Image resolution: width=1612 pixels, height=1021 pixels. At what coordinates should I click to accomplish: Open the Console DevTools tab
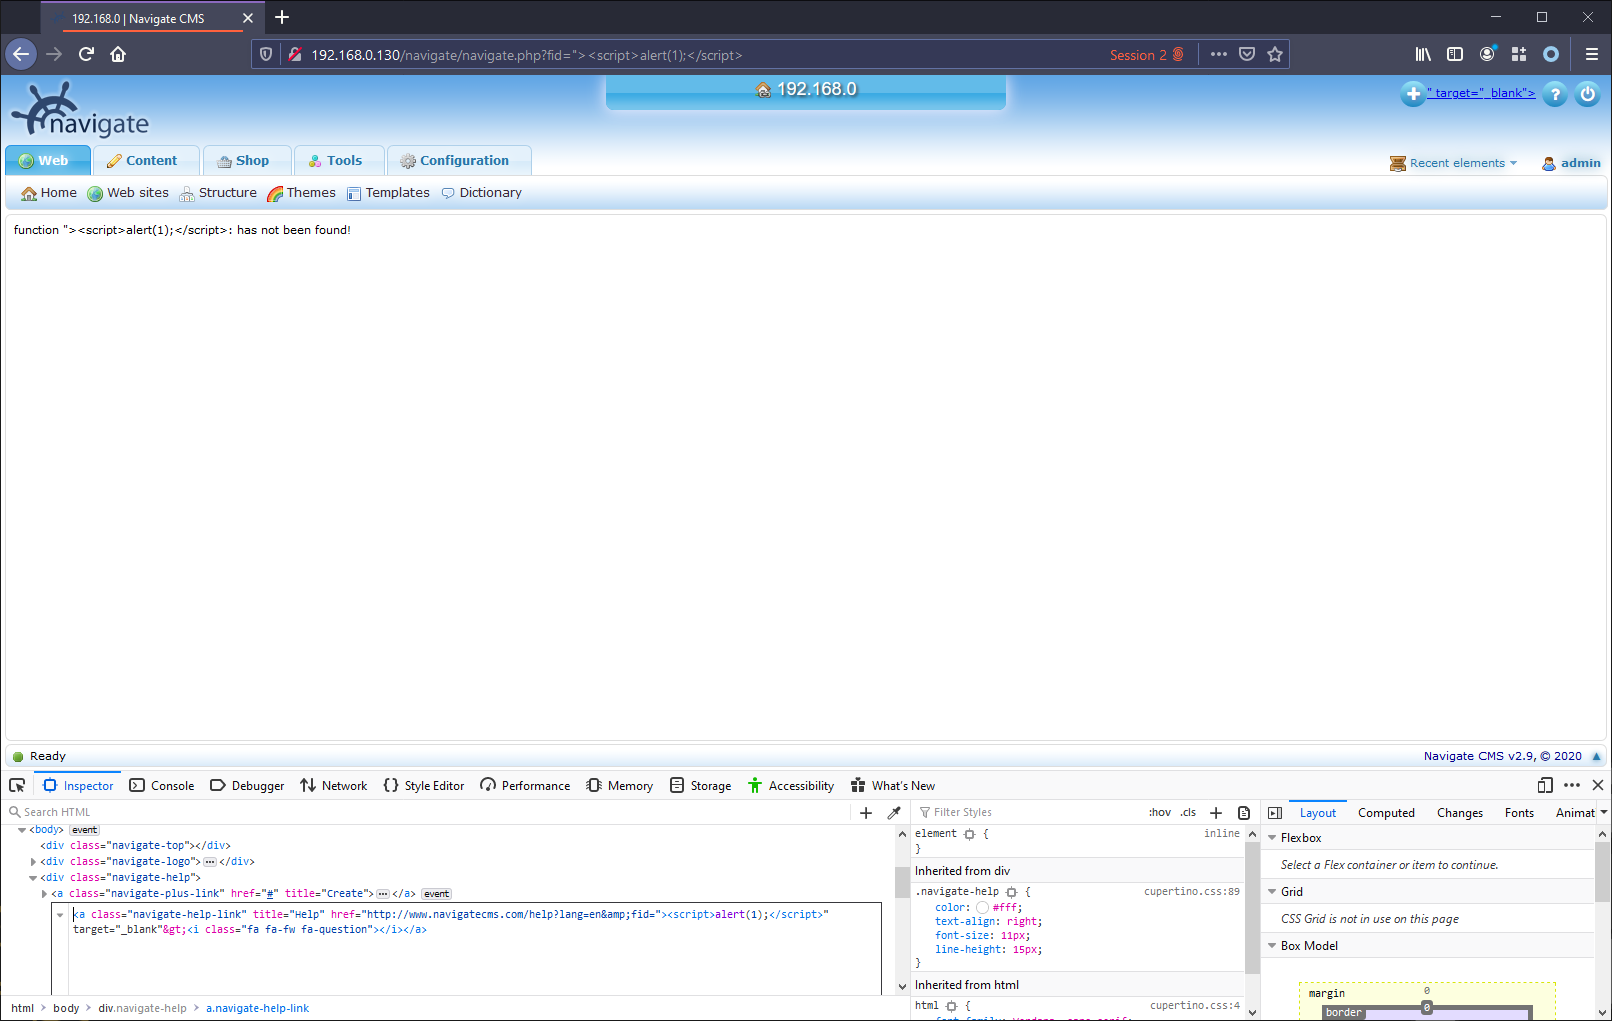162,786
